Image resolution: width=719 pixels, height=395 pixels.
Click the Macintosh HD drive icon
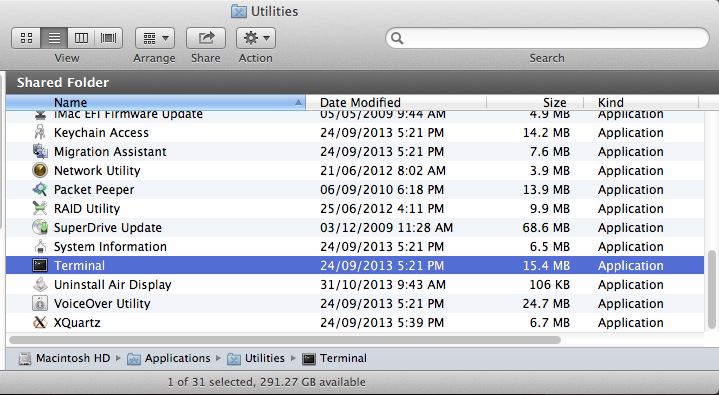point(25,359)
